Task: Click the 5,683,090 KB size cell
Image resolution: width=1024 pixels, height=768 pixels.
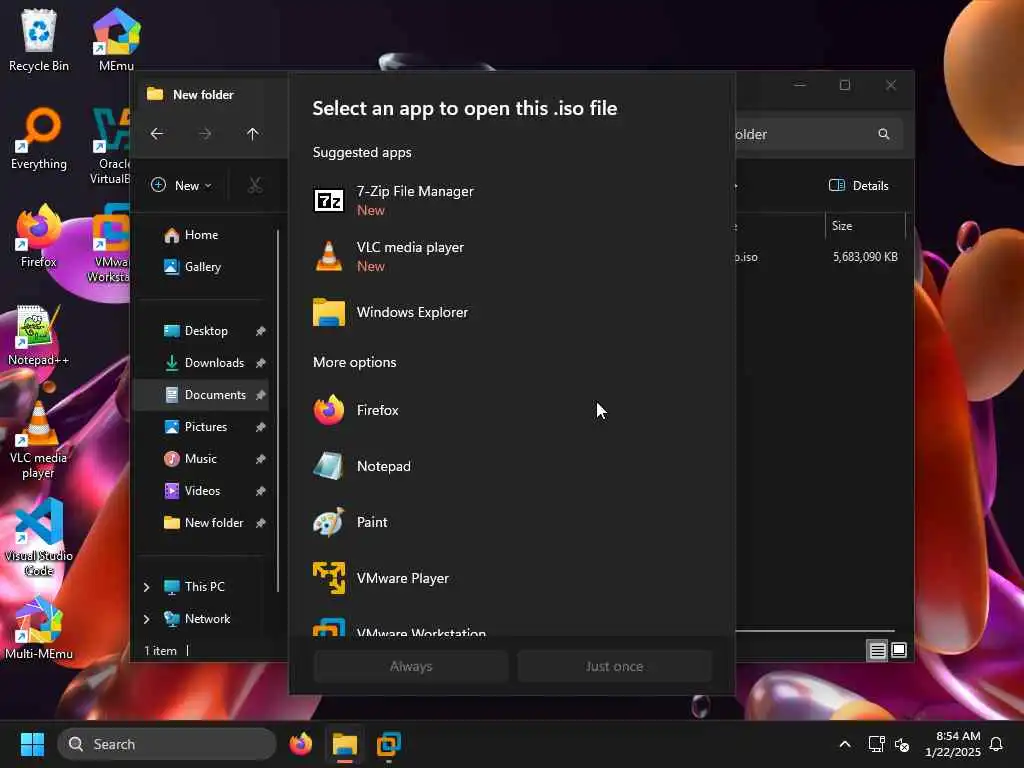Action: tap(865, 257)
